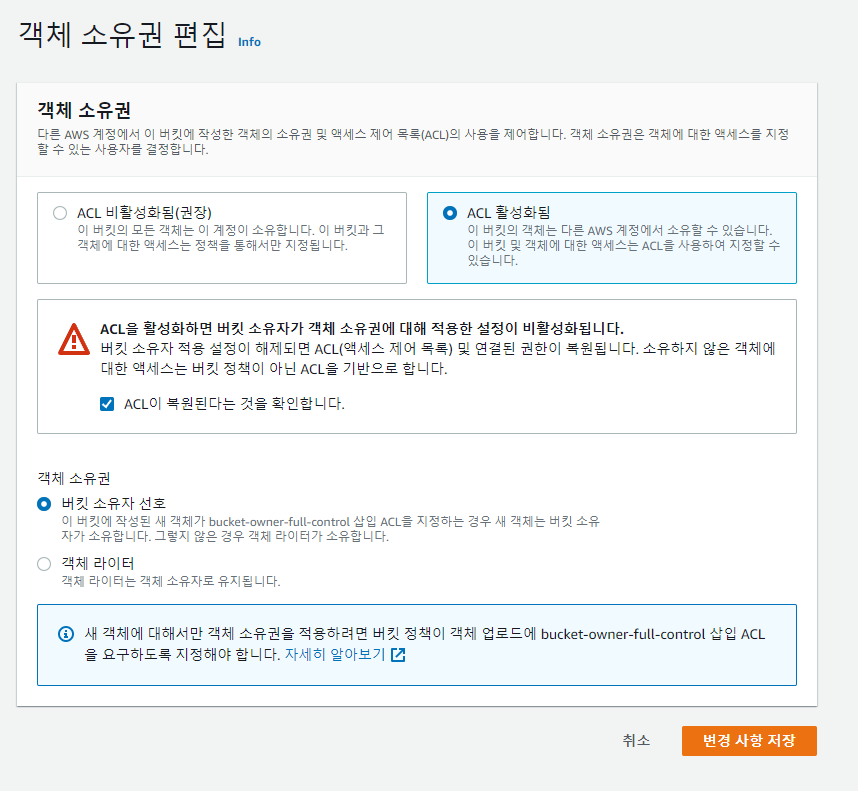The height and width of the screenshot is (791, 858).
Task: Click the 객체 소유권 panel heading
Action: [84, 110]
